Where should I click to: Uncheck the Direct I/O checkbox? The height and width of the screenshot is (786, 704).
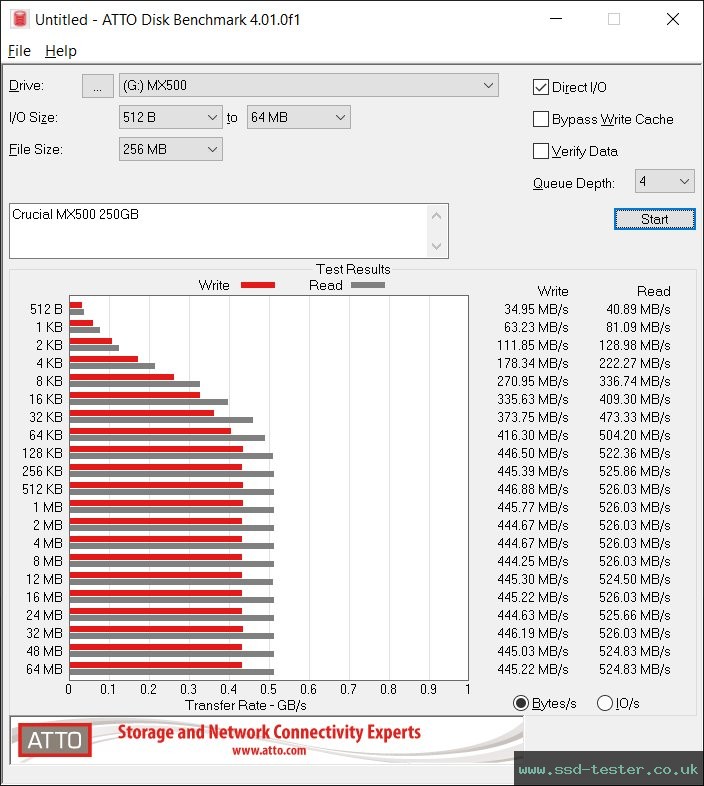(541, 87)
